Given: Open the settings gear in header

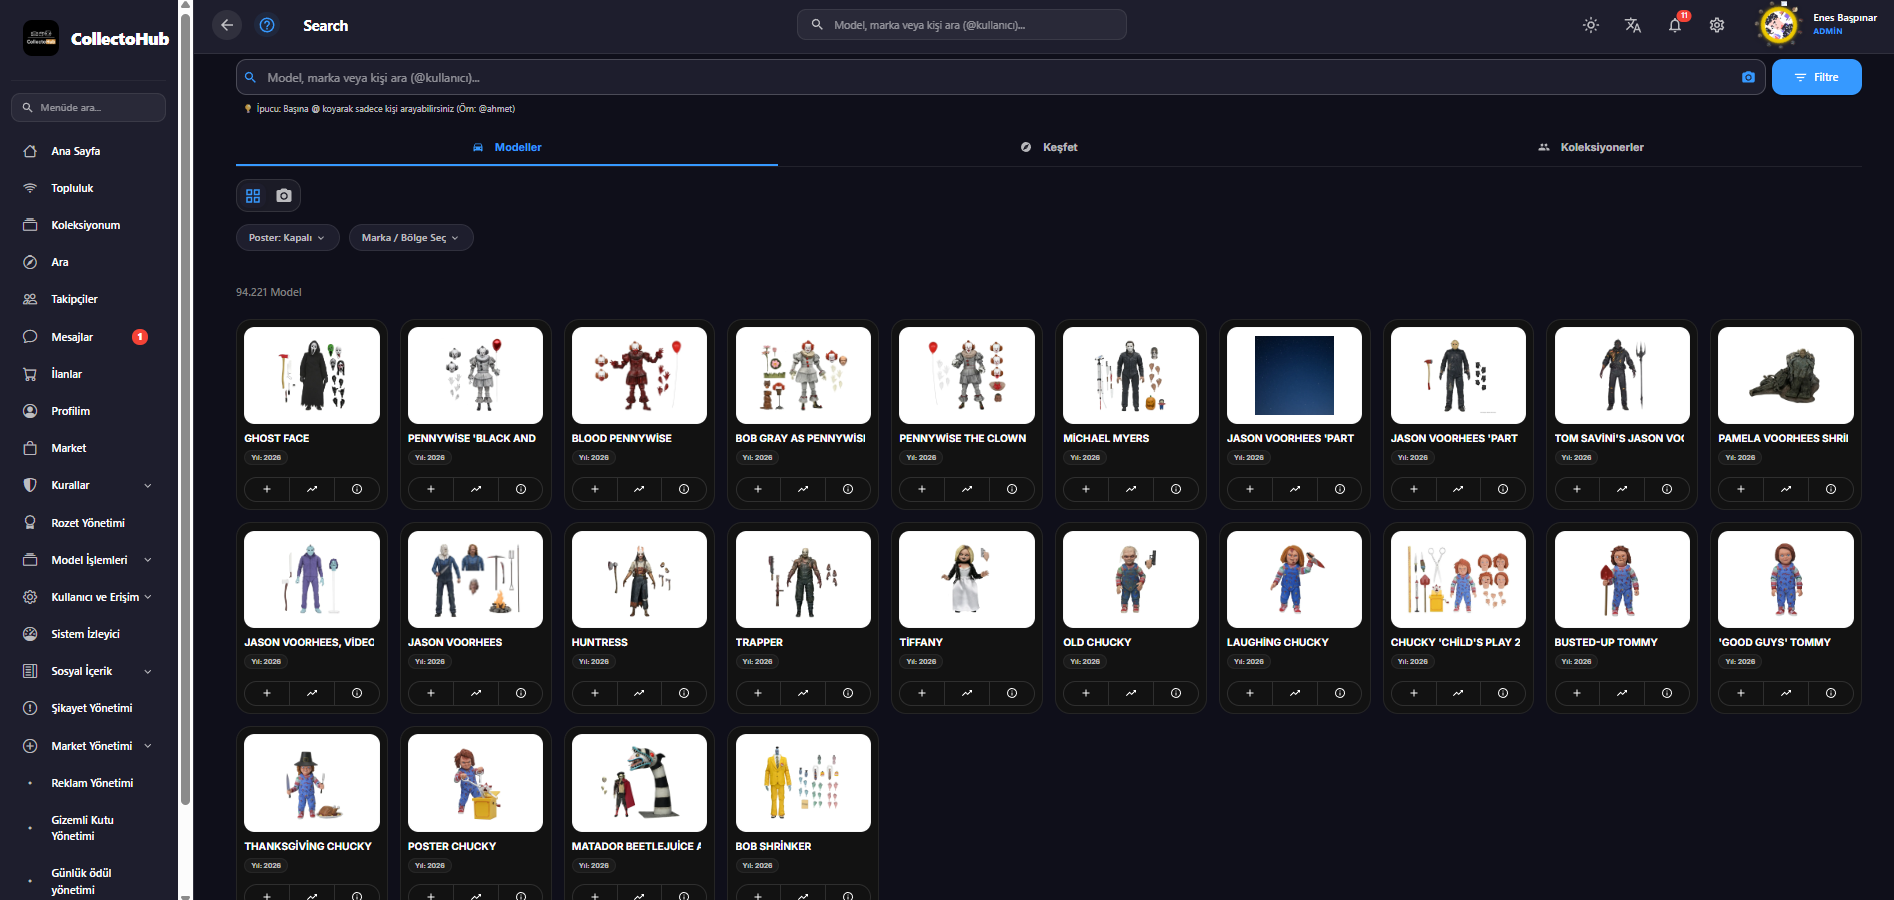Looking at the screenshot, I should tap(1717, 25).
